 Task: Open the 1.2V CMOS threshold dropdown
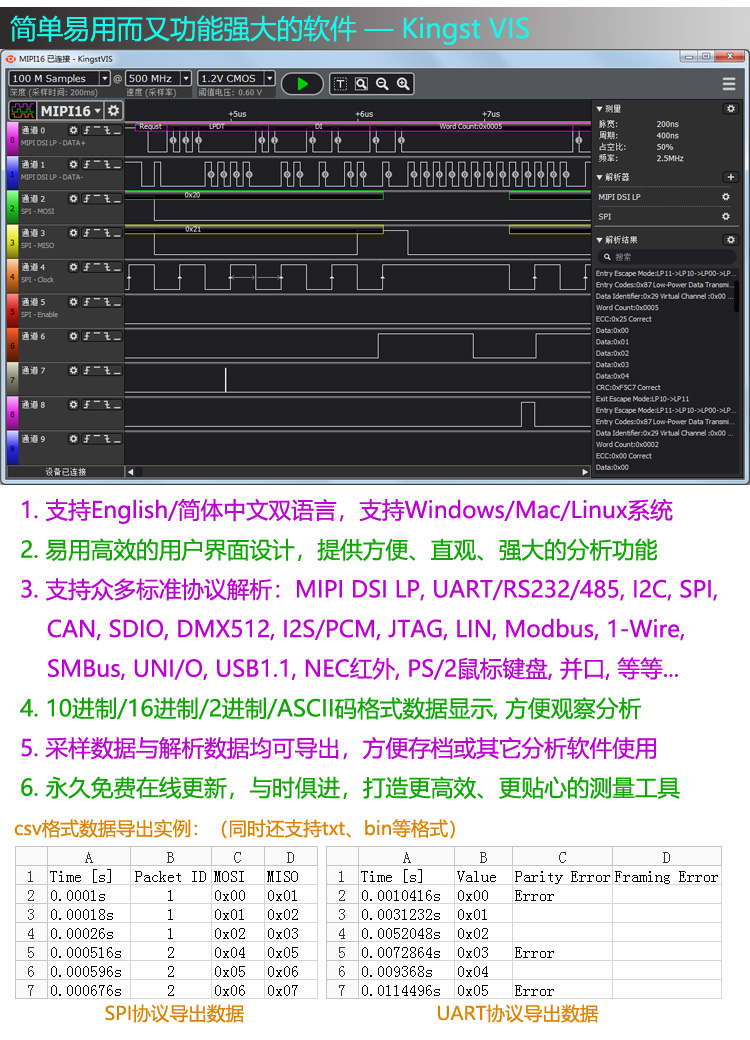pyautogui.click(x=269, y=78)
